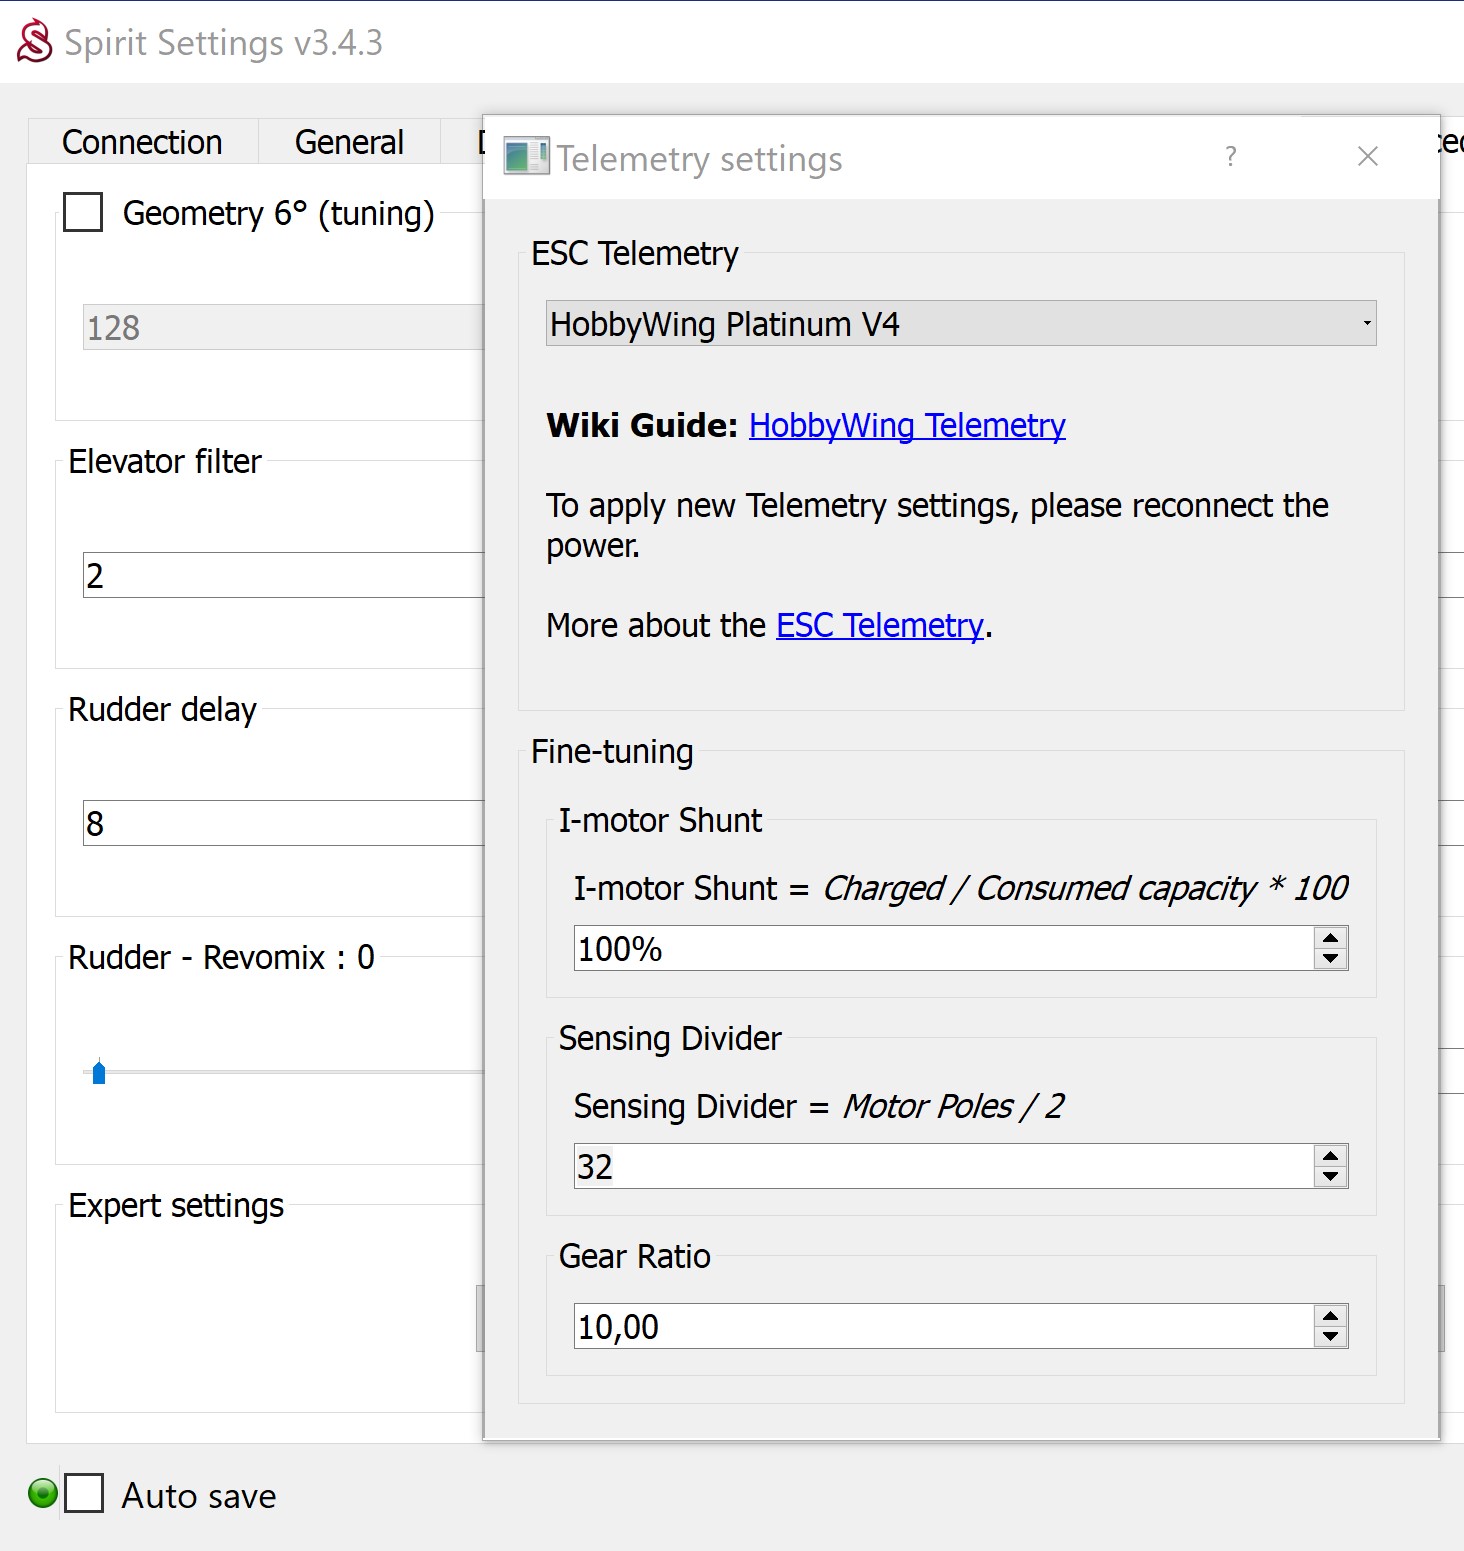Enable the Geometry 6° (tuning) checkbox

(x=83, y=212)
